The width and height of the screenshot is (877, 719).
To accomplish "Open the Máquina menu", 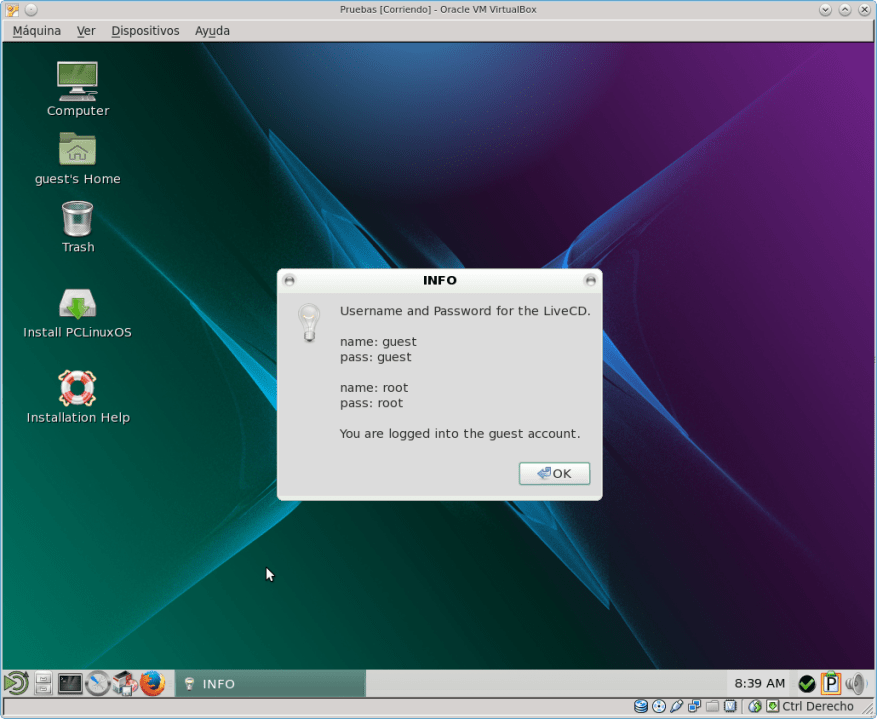I will [x=37, y=31].
